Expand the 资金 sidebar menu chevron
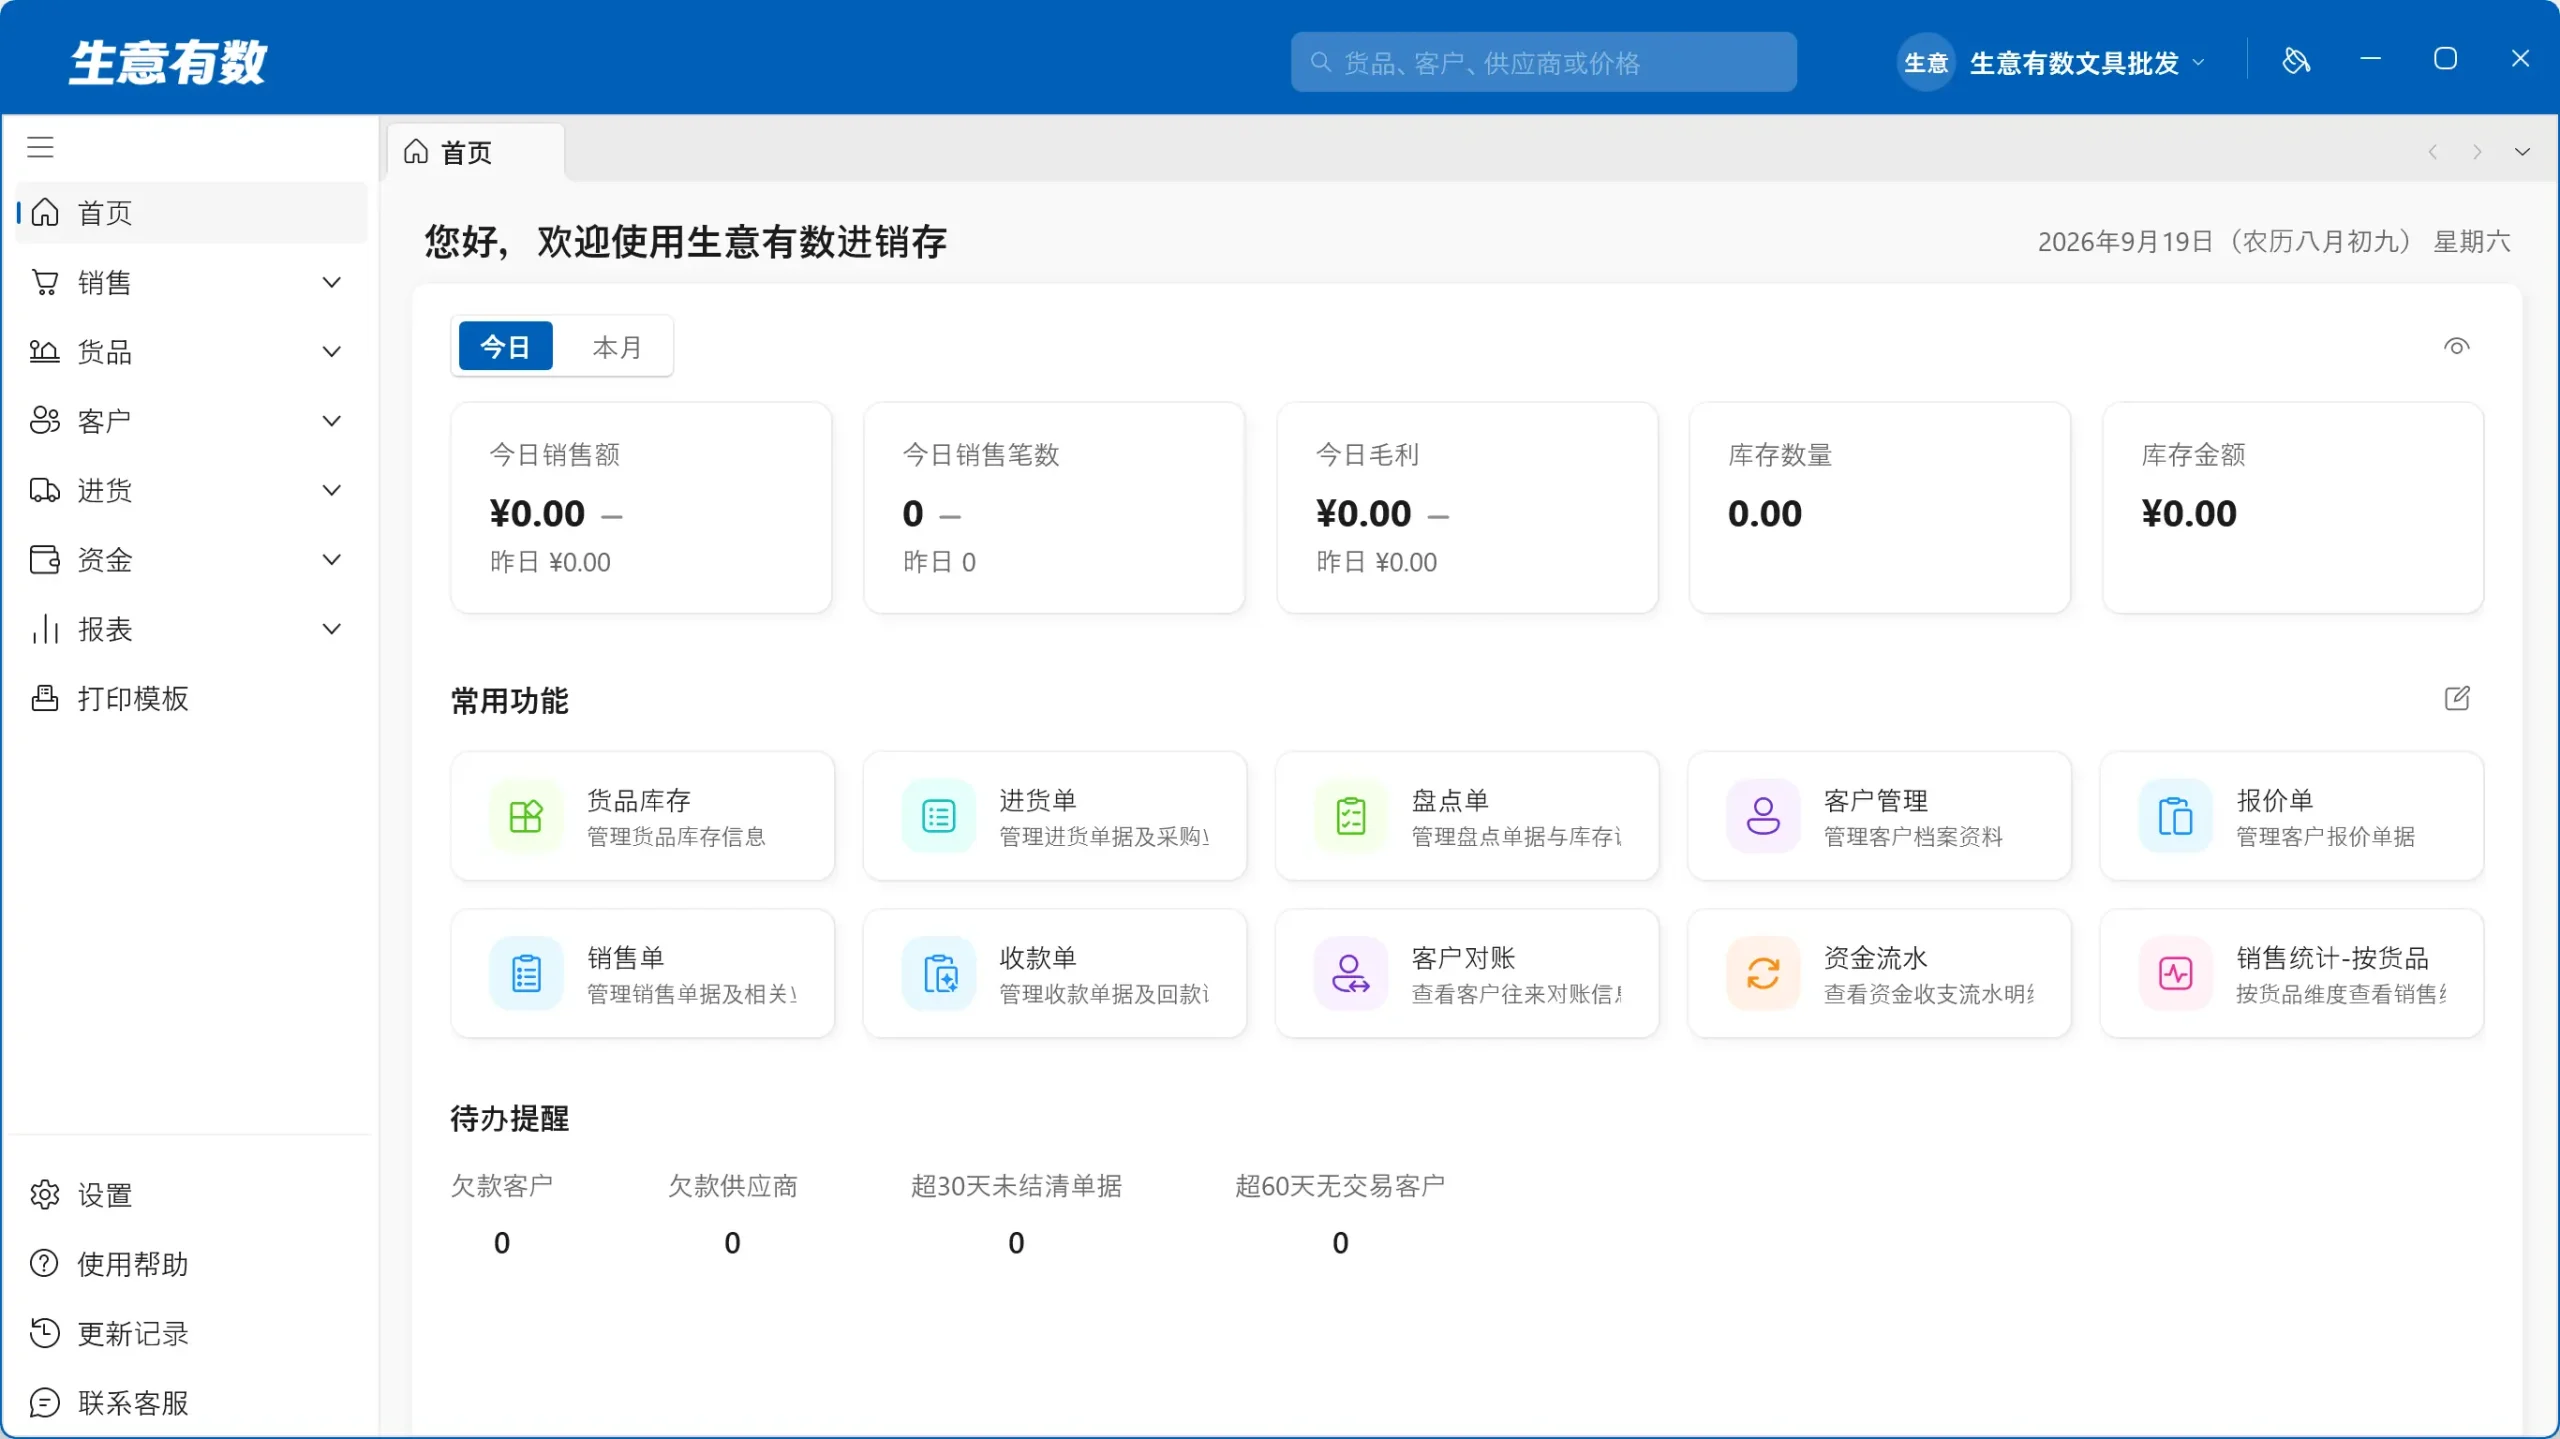 coord(332,560)
